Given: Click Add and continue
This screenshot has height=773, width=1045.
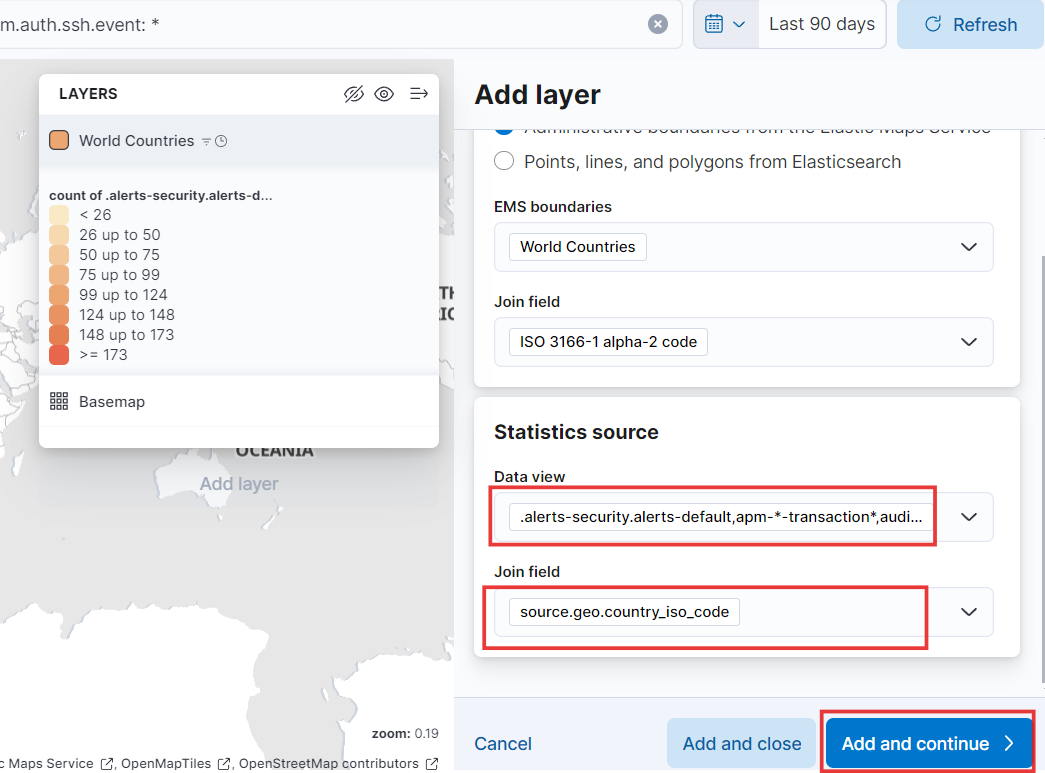Looking at the screenshot, I should coord(929,744).
